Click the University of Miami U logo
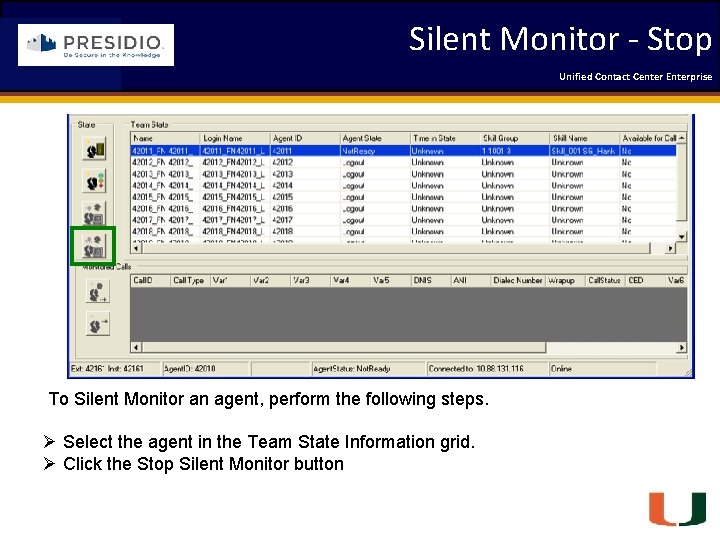The height and width of the screenshot is (540, 720). pos(677,509)
